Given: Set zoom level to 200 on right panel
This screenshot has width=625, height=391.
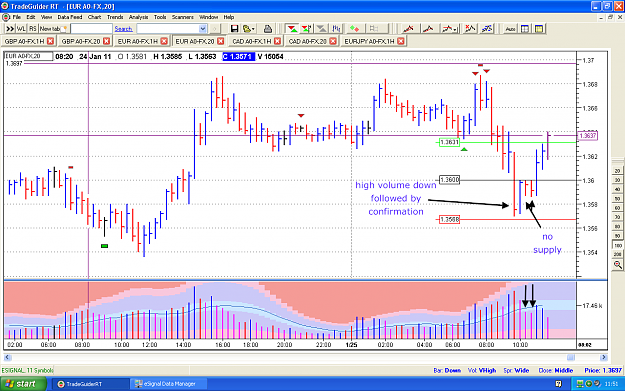Looking at the screenshot, I should click(x=618, y=254).
